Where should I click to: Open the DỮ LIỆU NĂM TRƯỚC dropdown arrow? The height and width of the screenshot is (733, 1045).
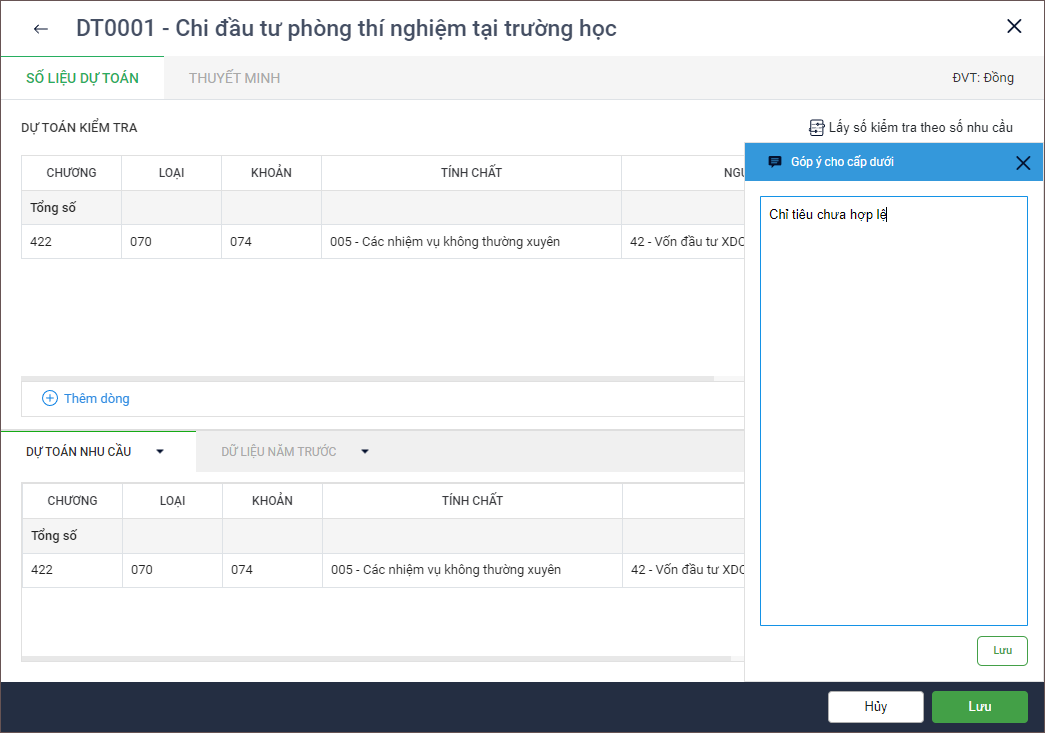click(x=365, y=452)
